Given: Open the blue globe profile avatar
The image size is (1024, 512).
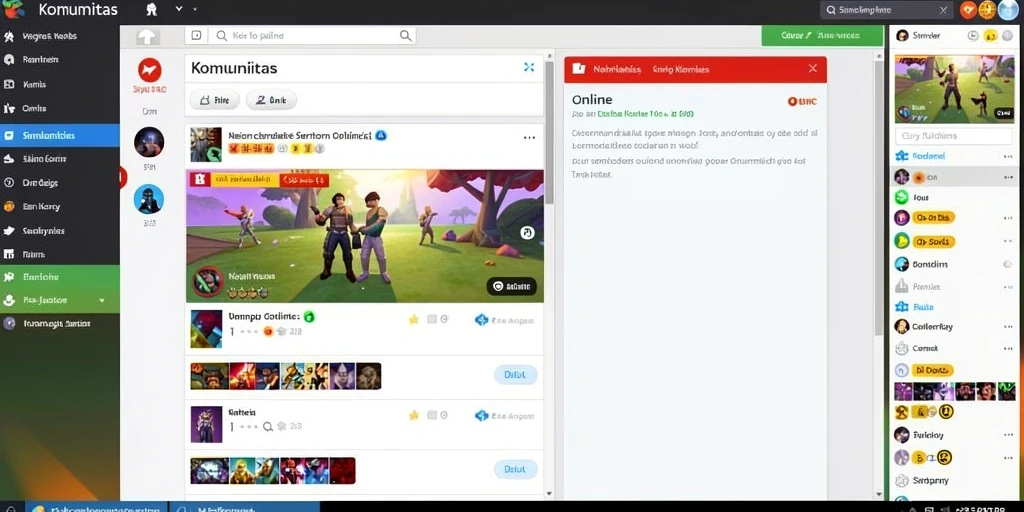Looking at the screenshot, I should pos(1008,10).
